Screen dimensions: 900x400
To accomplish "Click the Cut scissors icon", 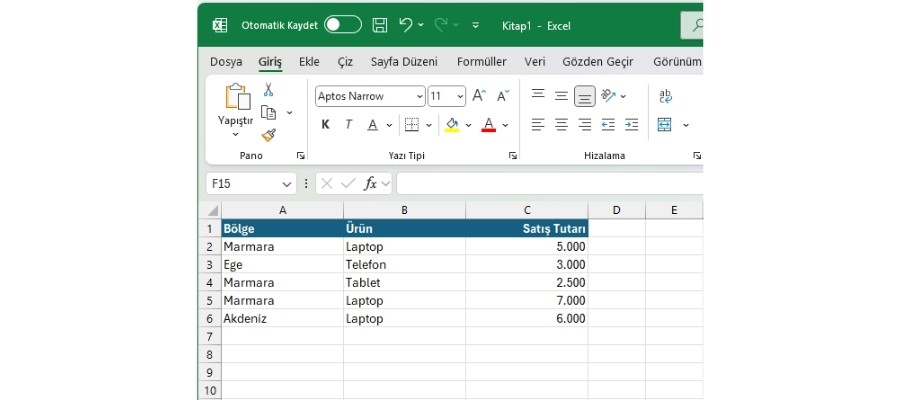I will (268, 90).
